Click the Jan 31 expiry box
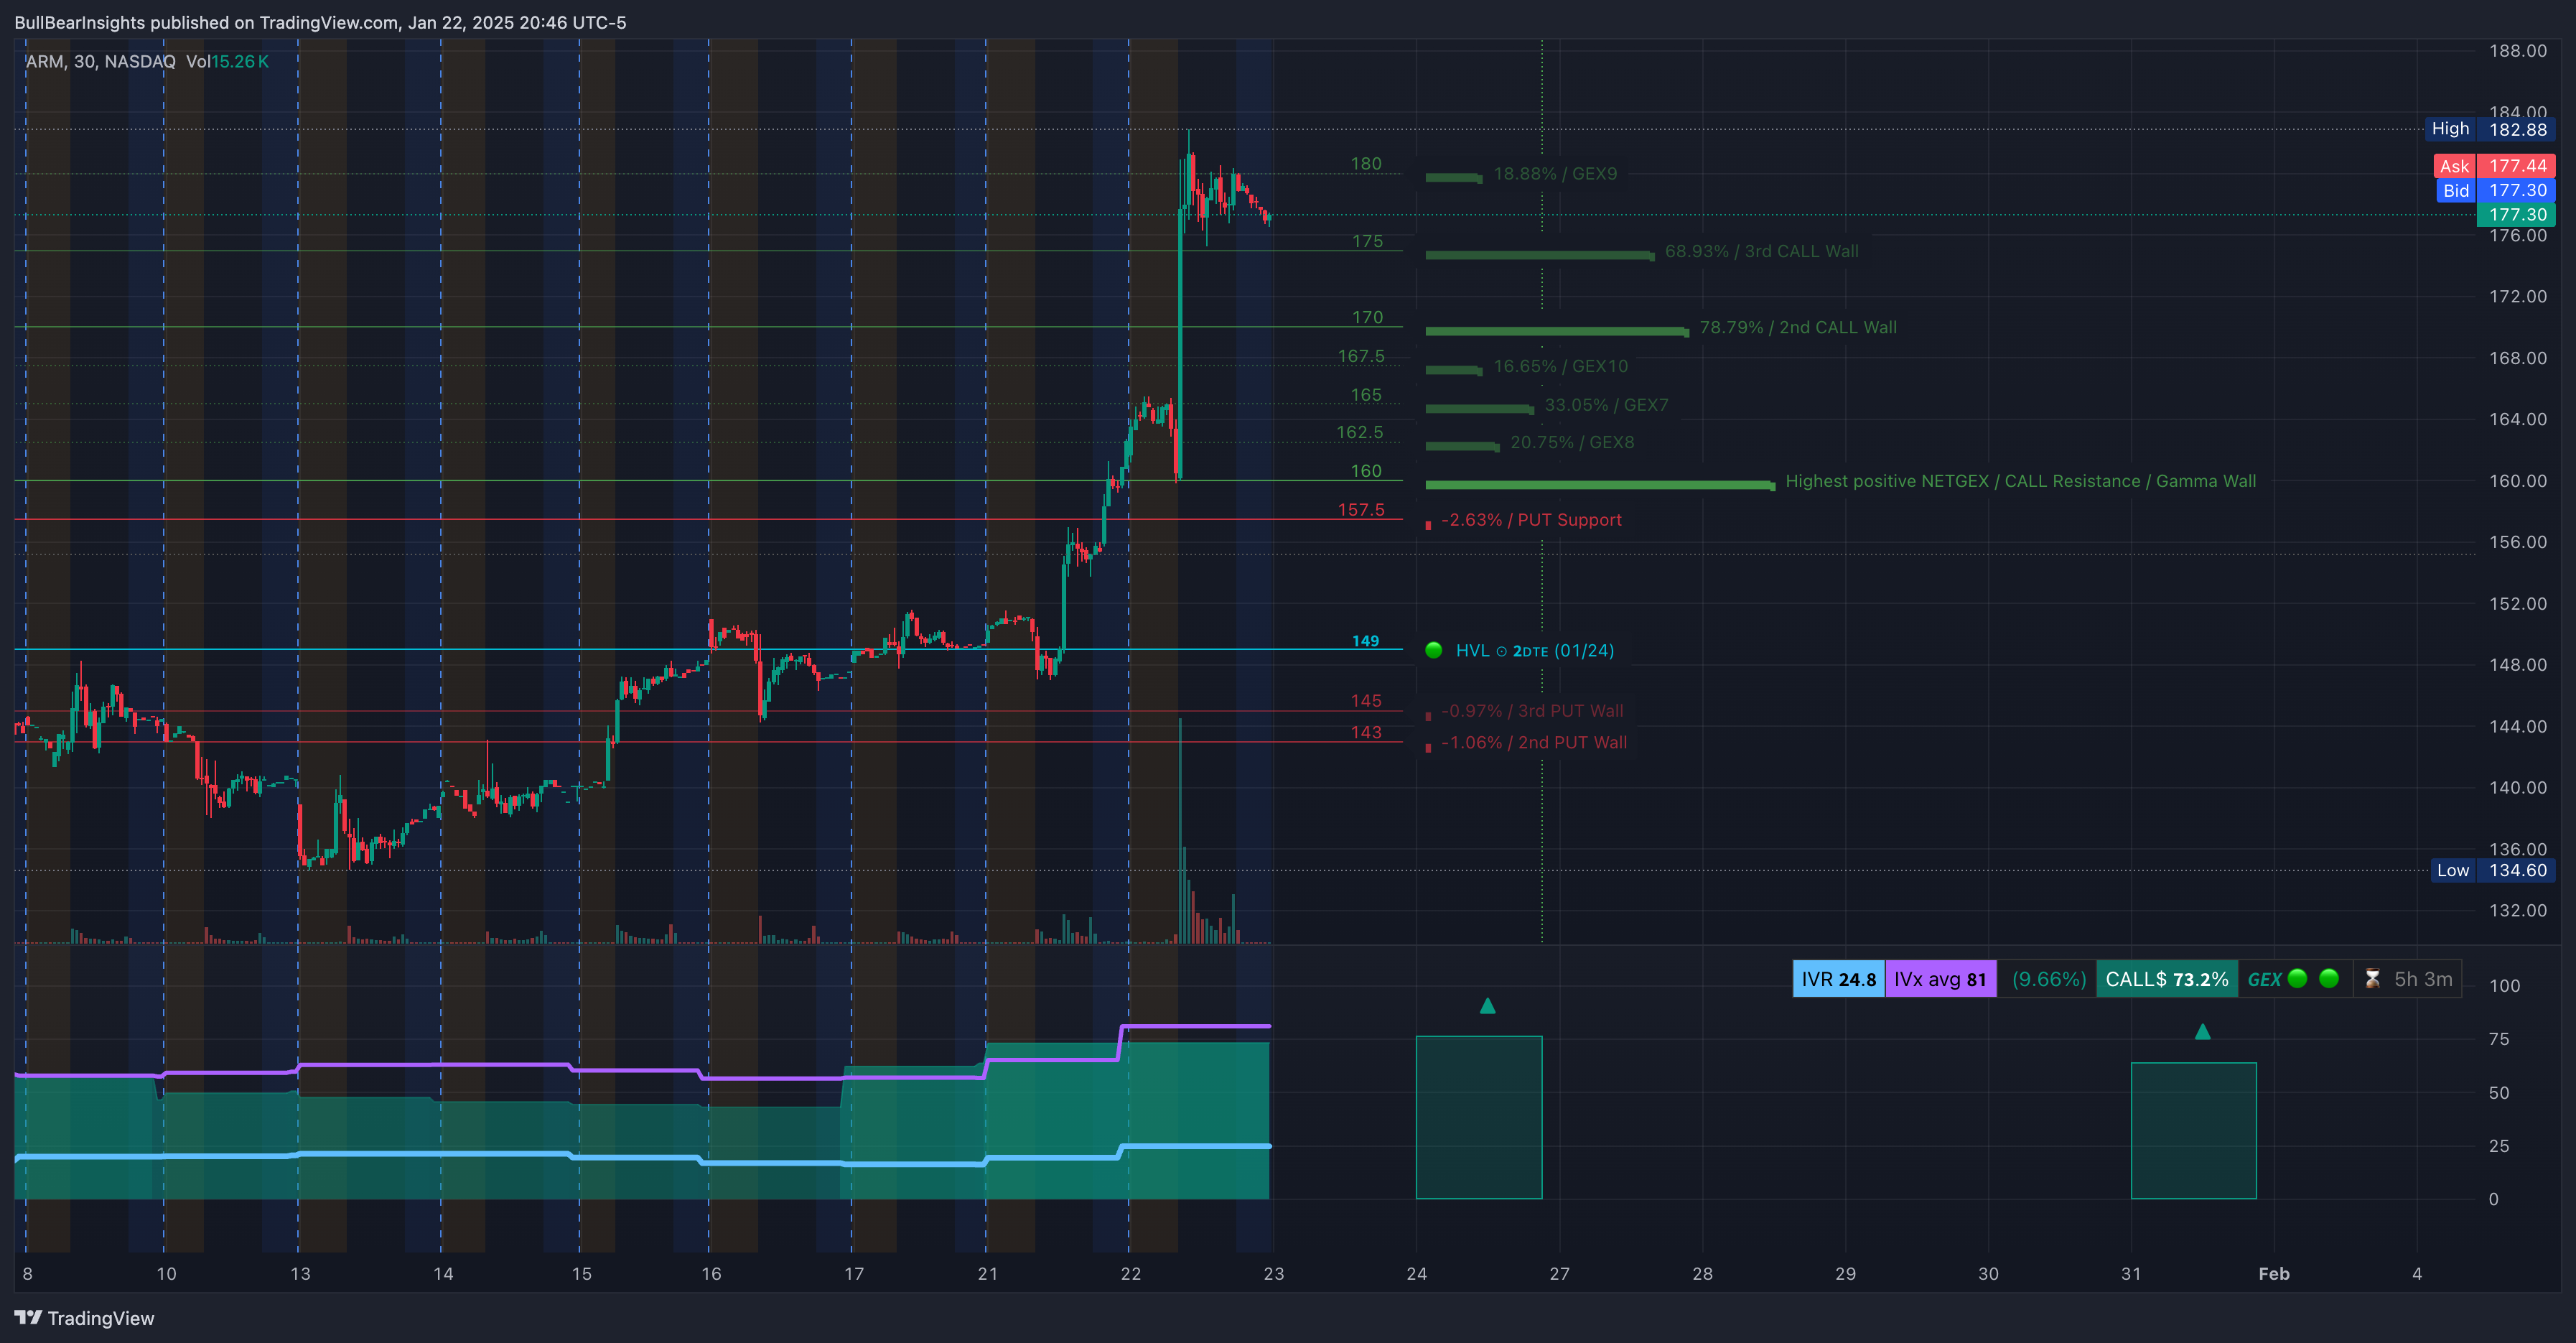Screen dimensions: 2576x1343 (2193, 1130)
